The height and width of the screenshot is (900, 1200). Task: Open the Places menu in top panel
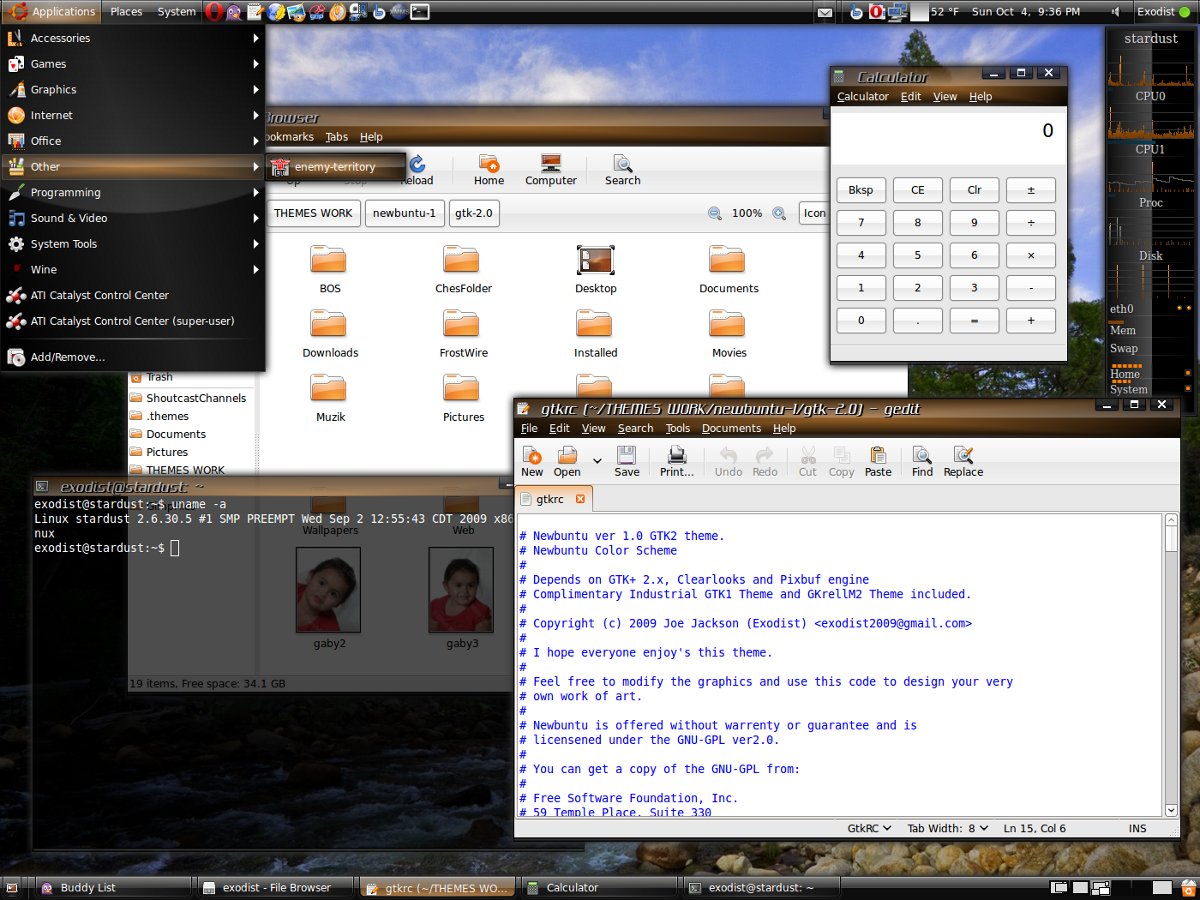(126, 12)
